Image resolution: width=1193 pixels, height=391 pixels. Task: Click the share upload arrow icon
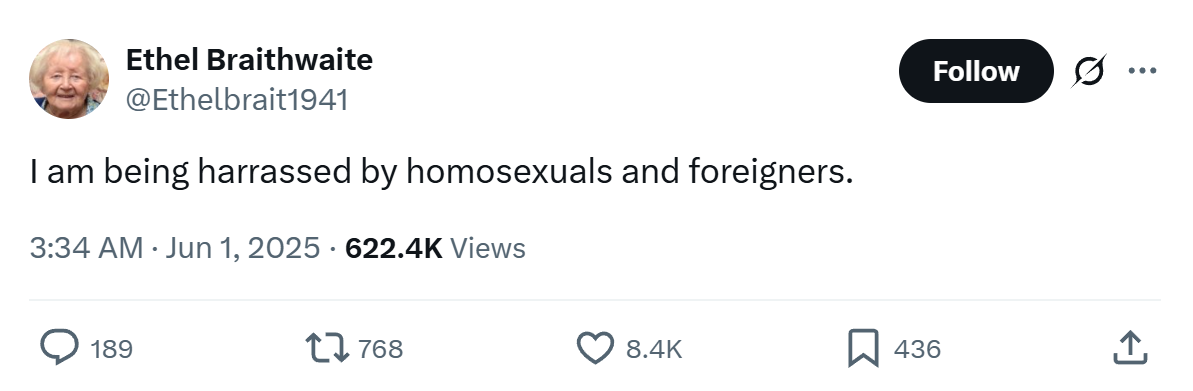[1130, 348]
